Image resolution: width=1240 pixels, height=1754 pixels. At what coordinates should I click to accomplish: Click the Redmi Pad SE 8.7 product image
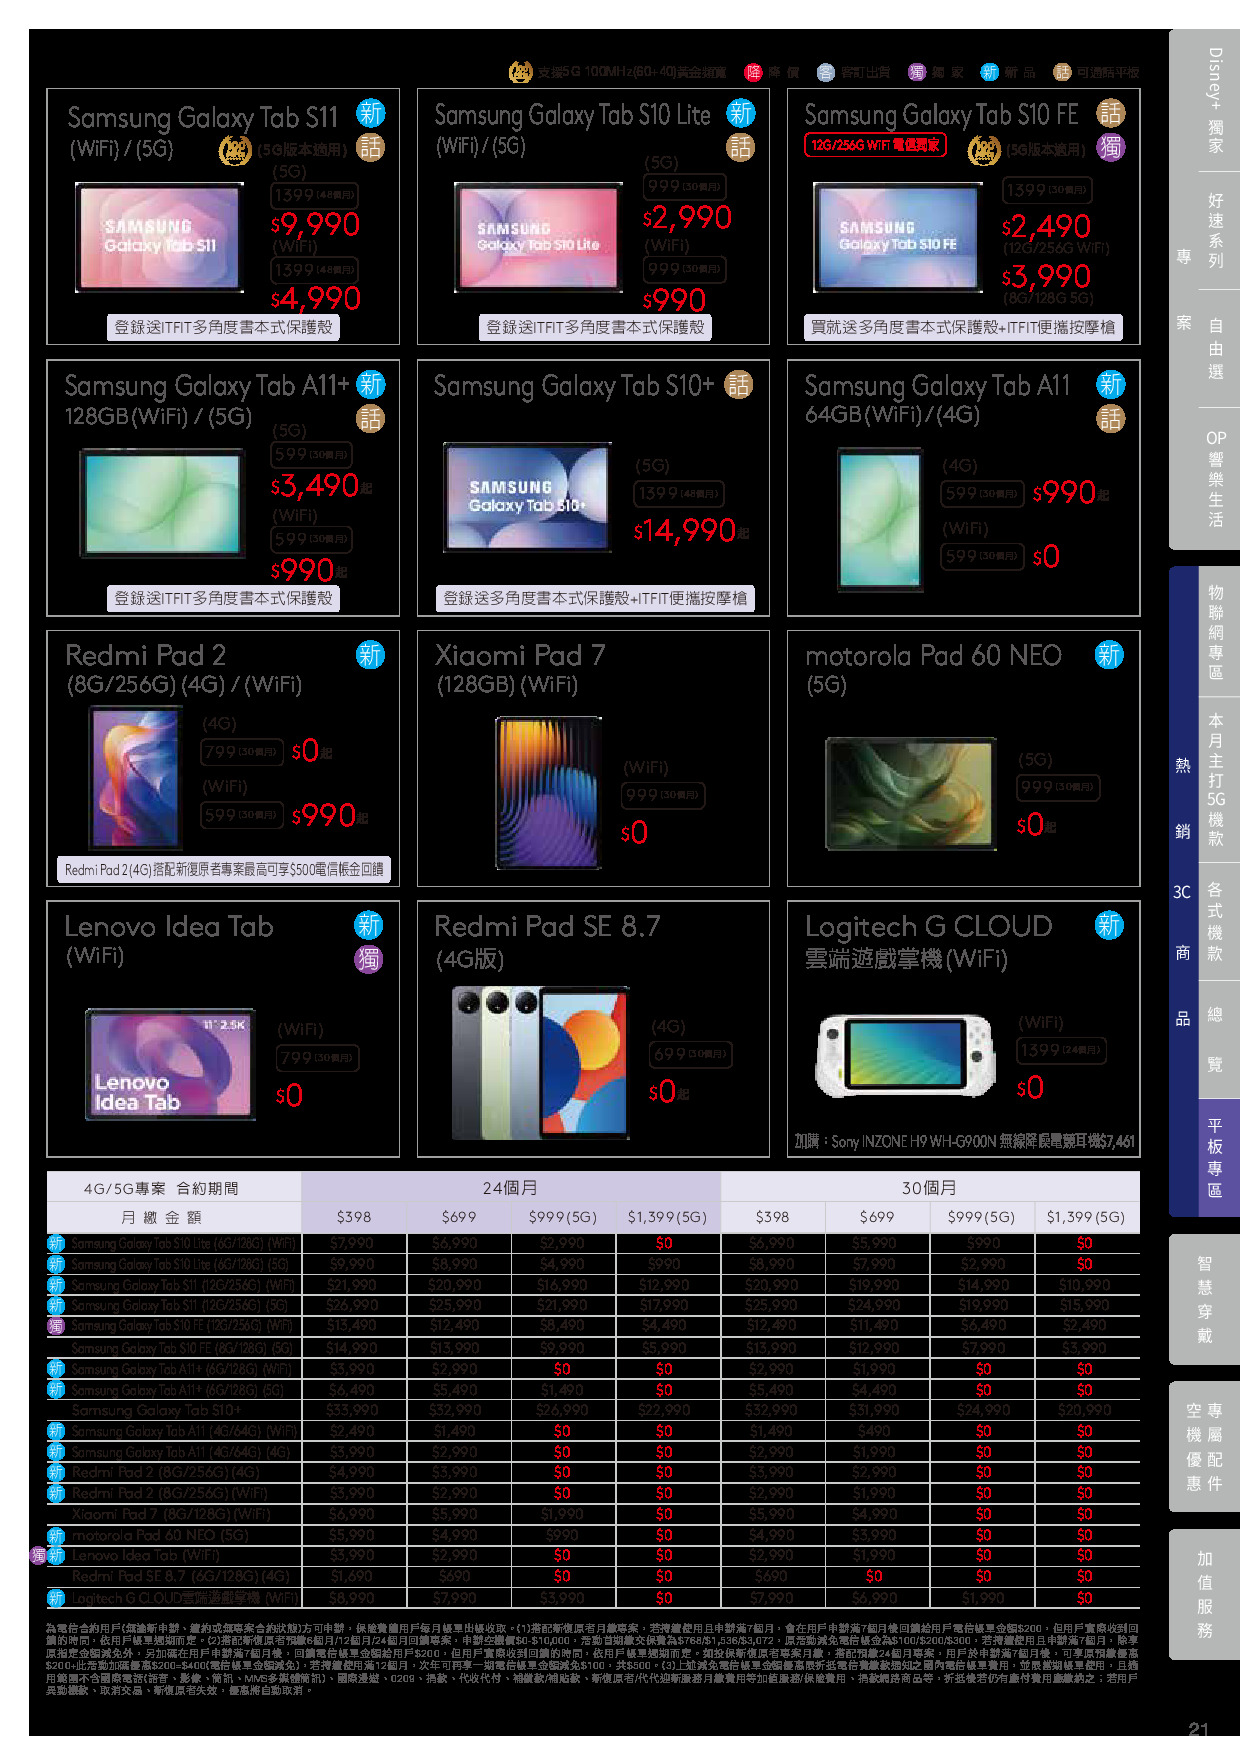point(540,1062)
